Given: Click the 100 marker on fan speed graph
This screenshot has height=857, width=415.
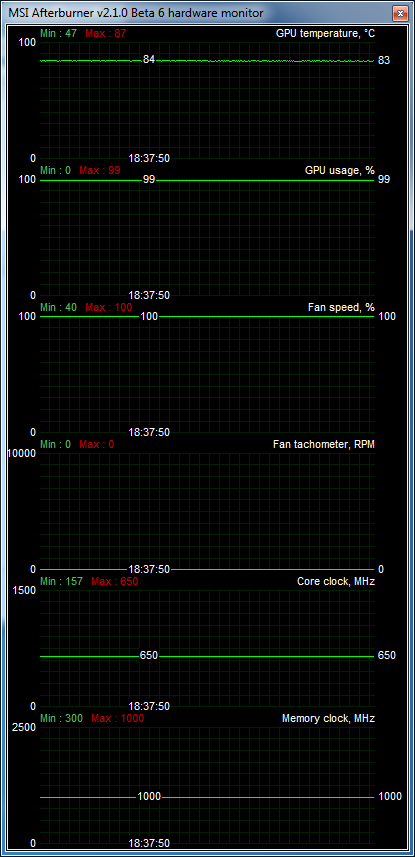Looking at the screenshot, I should point(149,316).
